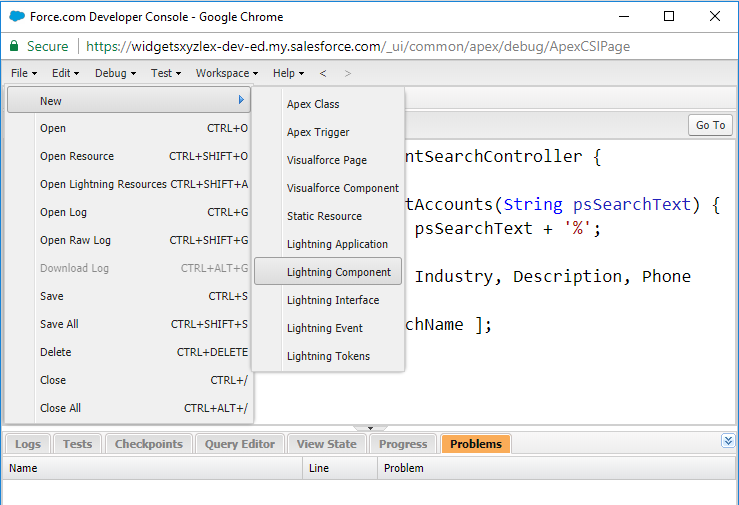Click the panel splitter collapse arrow
Viewport: 739px width, 505px height.
pyautogui.click(x=370, y=428)
